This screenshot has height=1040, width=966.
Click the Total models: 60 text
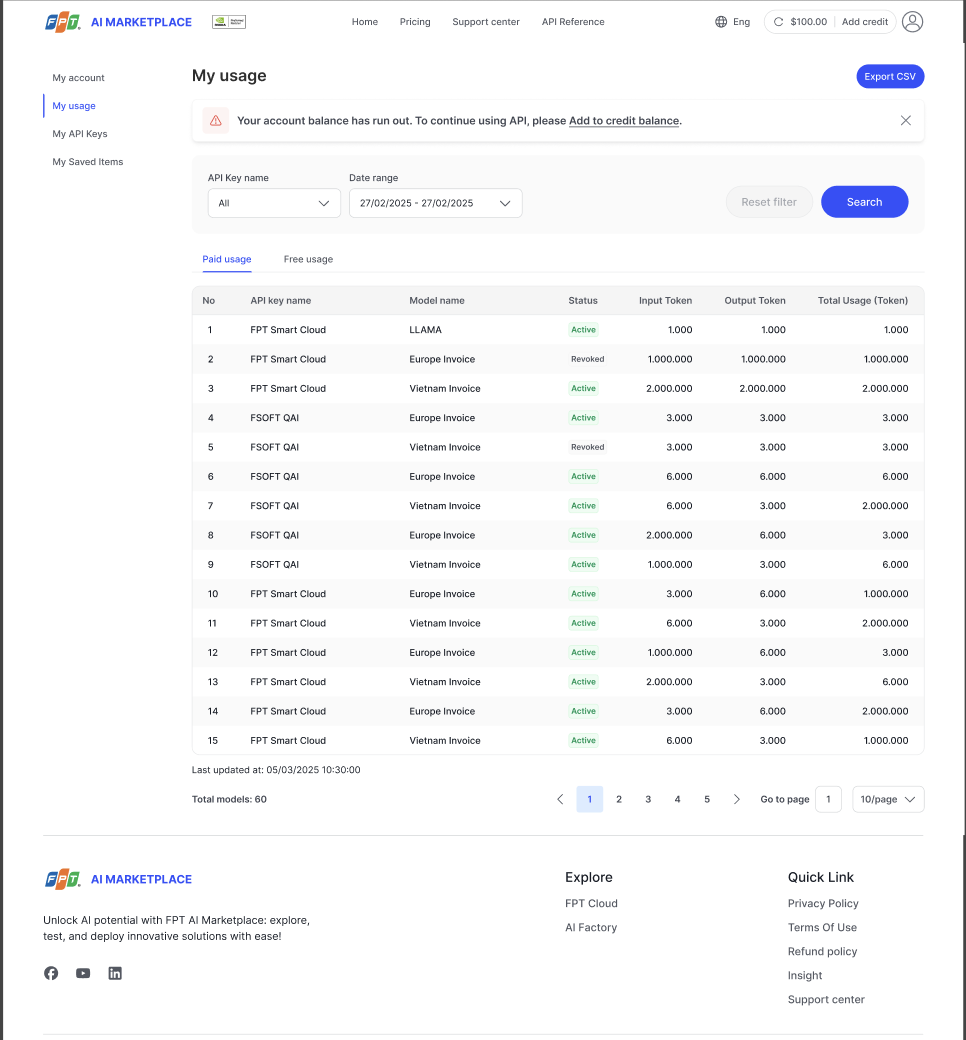229,799
